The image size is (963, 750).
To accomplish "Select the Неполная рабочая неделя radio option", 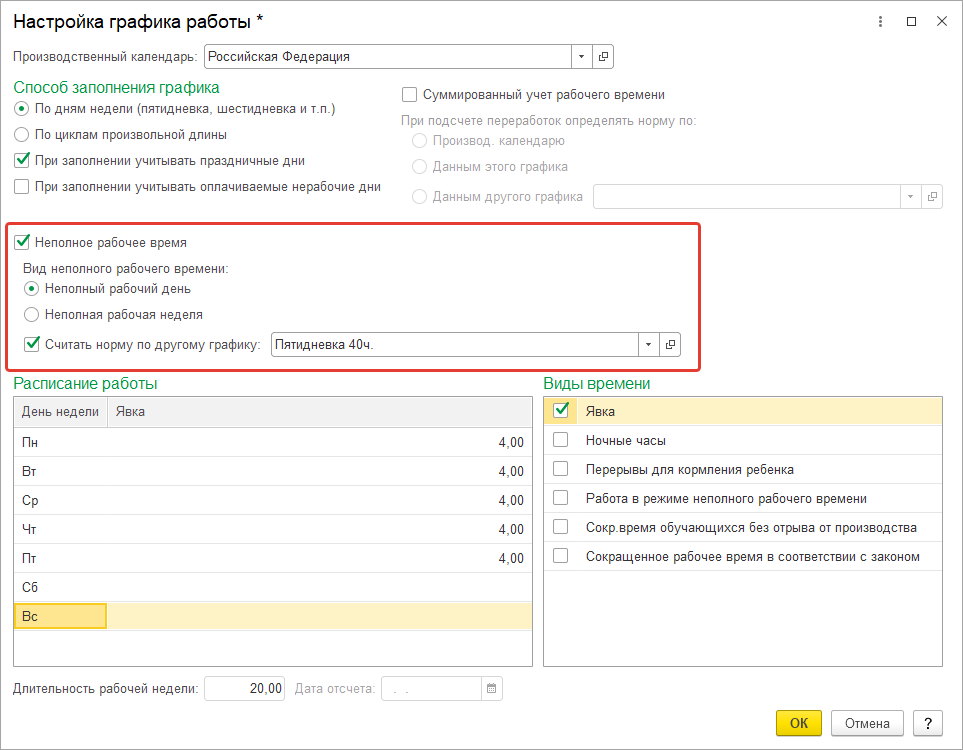I will (x=32, y=314).
